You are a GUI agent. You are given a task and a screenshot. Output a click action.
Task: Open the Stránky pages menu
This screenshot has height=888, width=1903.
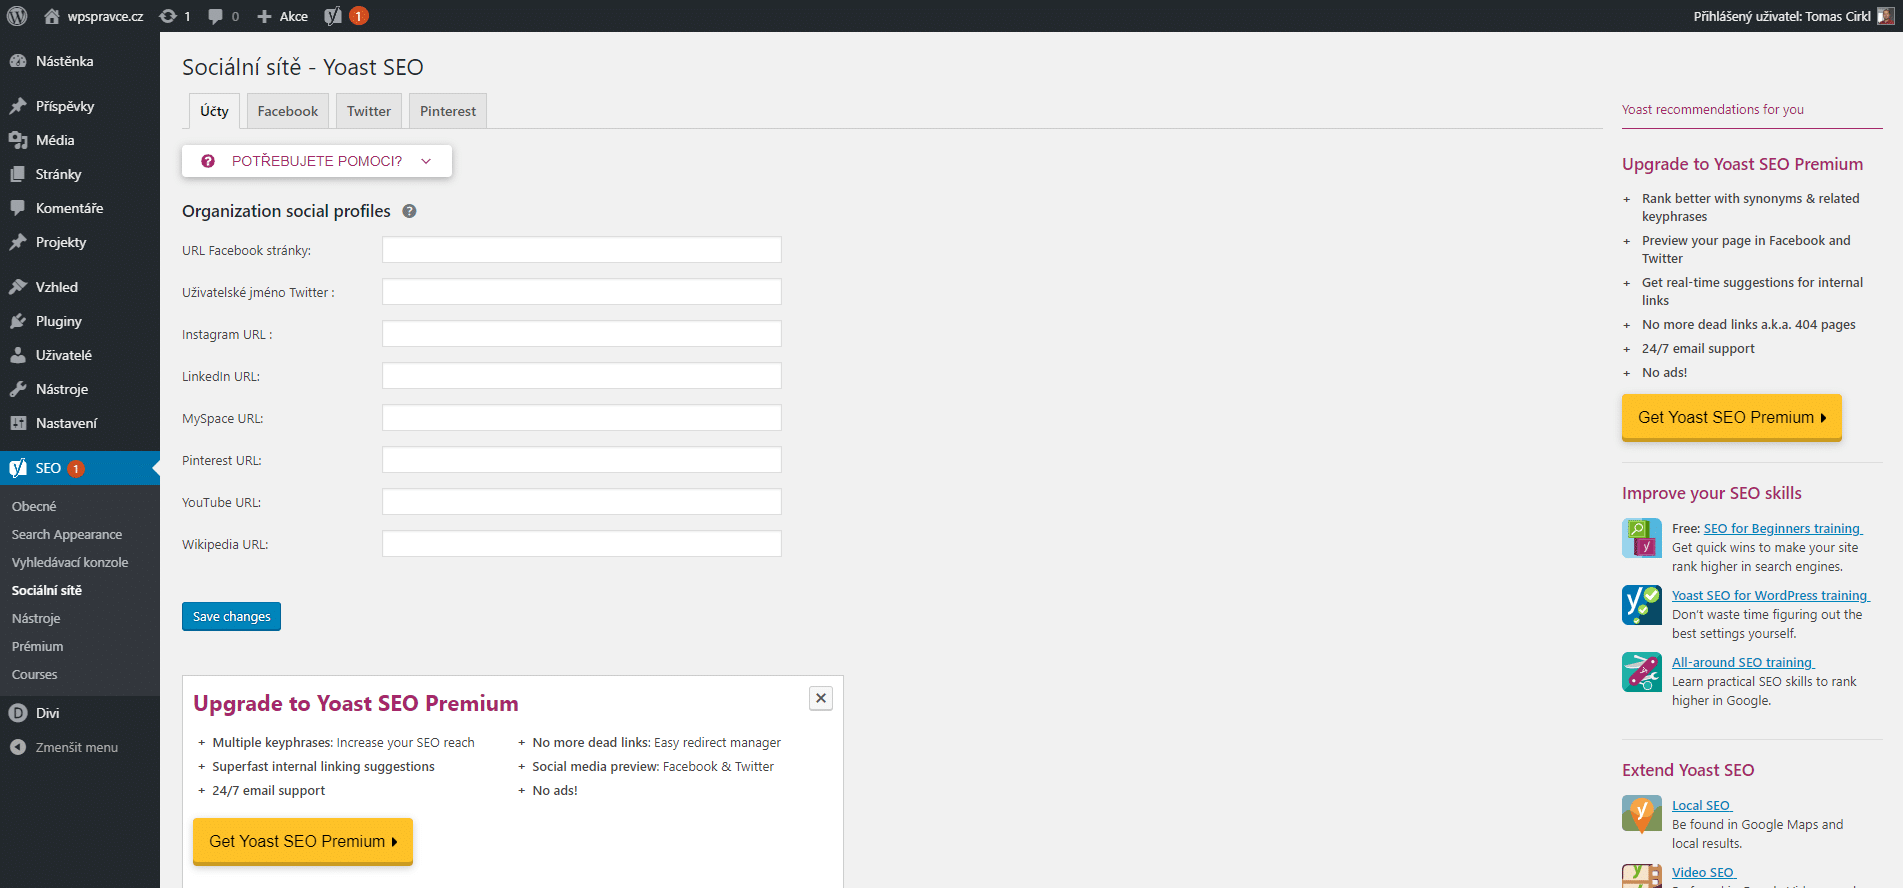point(80,174)
